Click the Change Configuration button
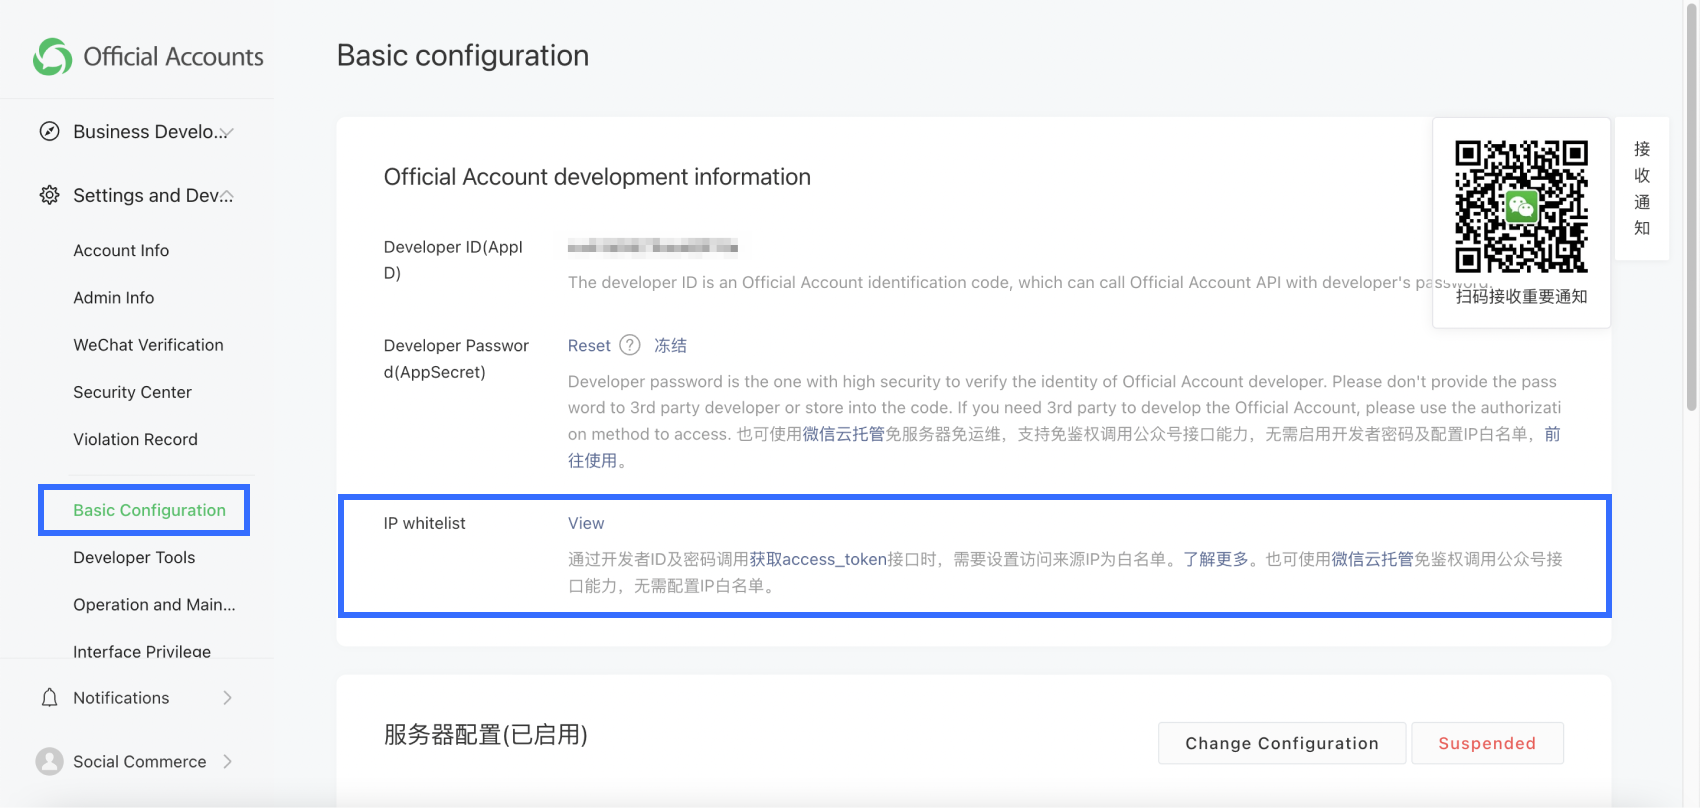This screenshot has height=808, width=1700. coord(1281,743)
